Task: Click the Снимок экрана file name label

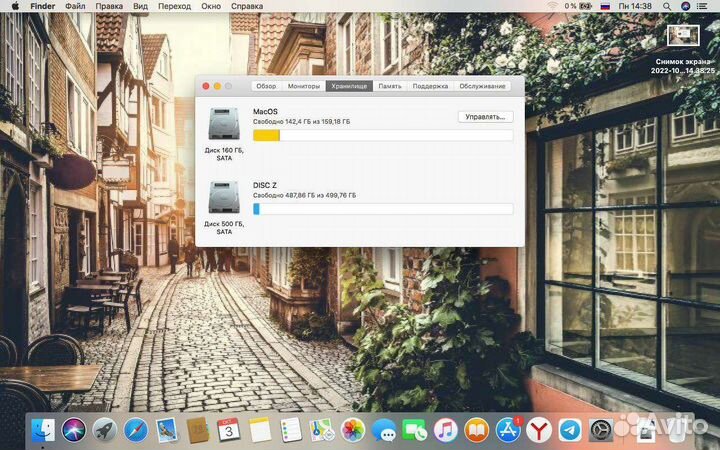Action: (x=683, y=66)
